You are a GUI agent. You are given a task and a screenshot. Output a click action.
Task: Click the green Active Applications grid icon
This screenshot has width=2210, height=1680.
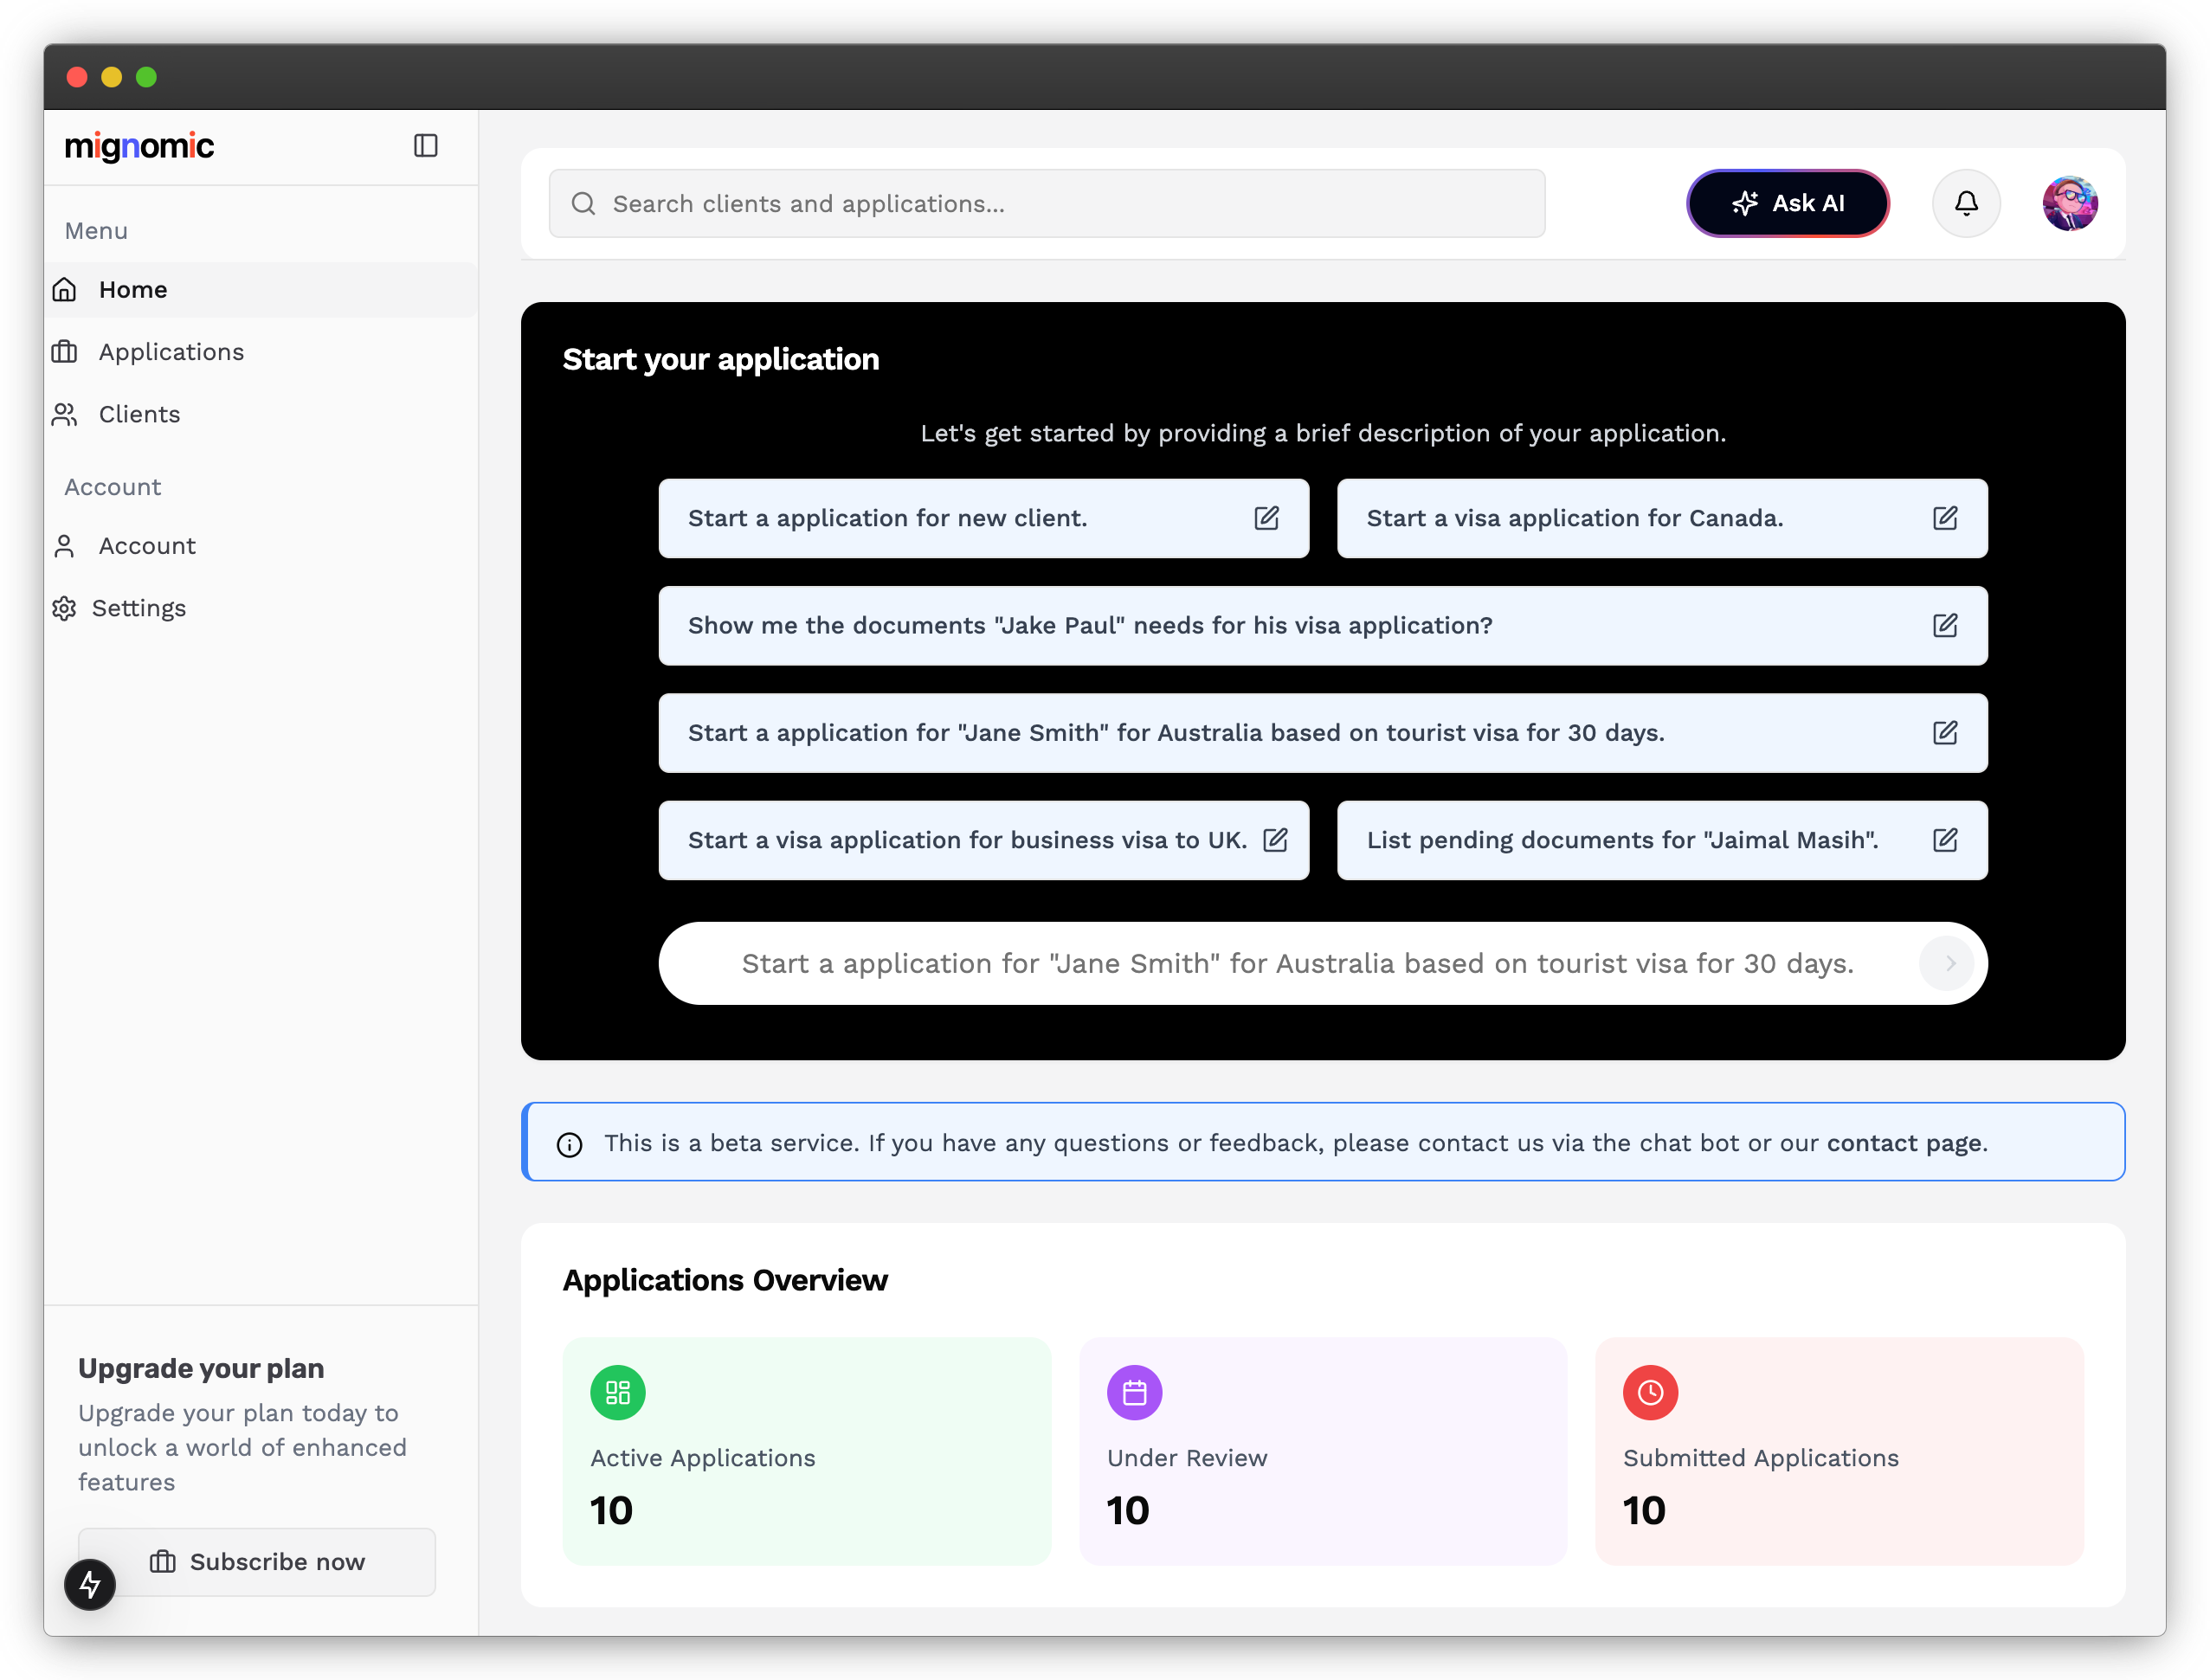click(x=617, y=1392)
